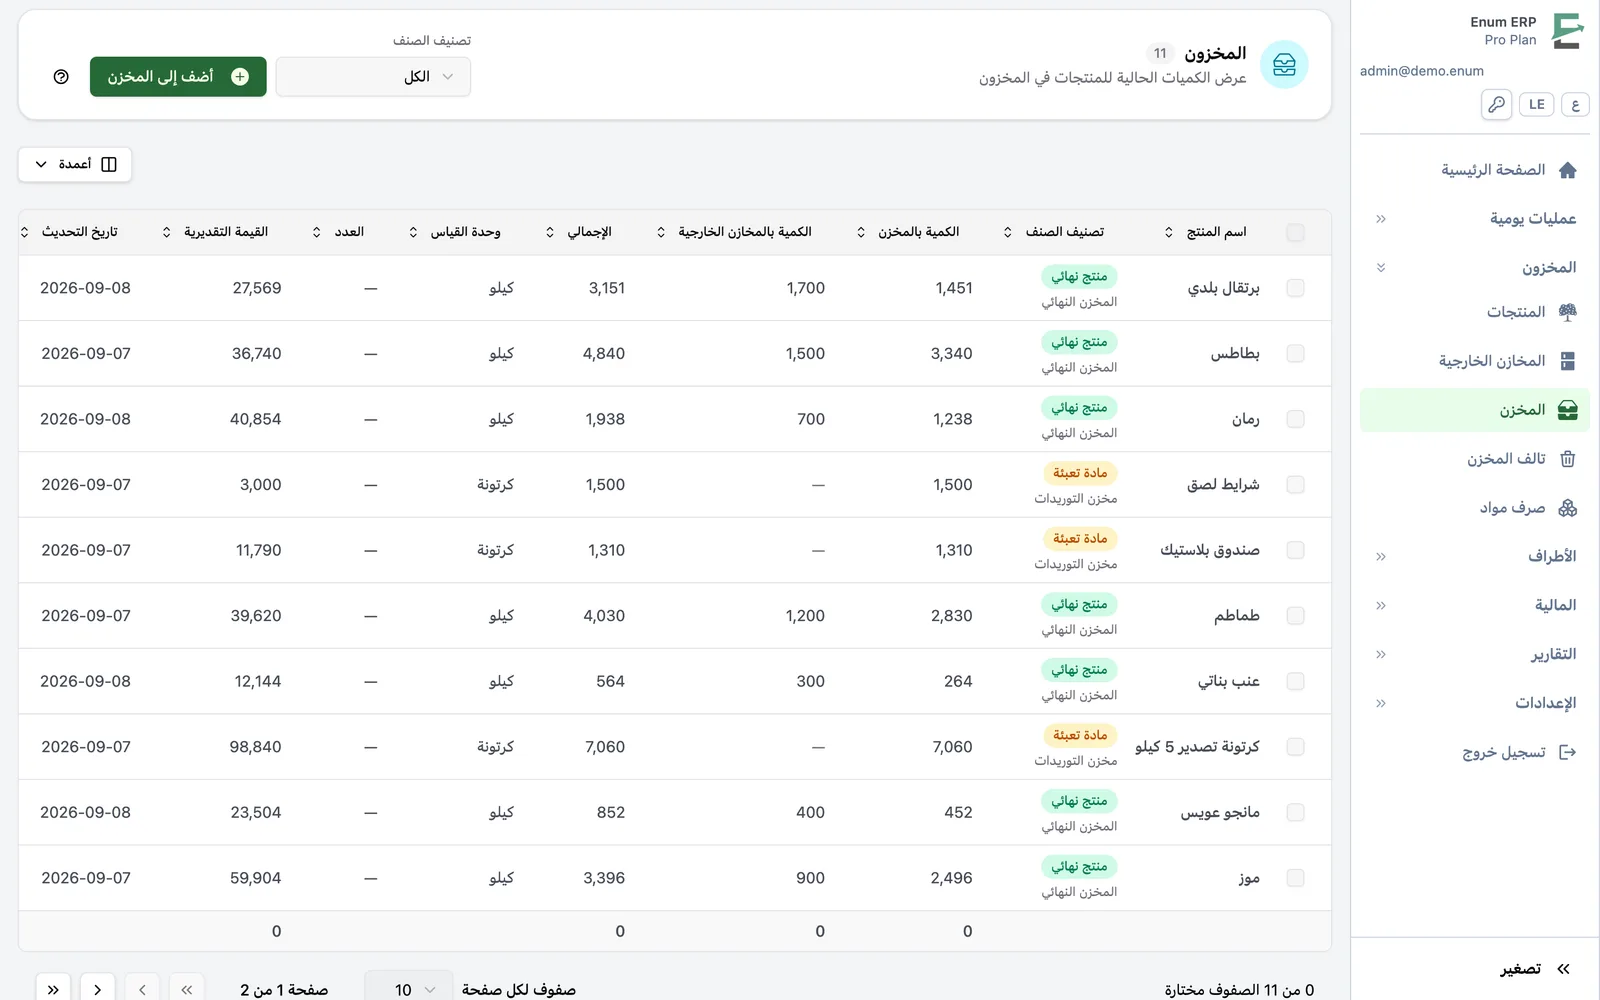
Task: Sort by القيمة التقديرية column arrows
Action: tap(166, 232)
